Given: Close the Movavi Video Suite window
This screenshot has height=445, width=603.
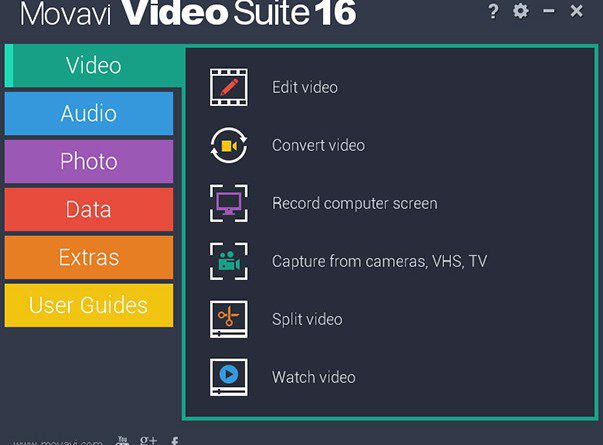Looking at the screenshot, I should click(576, 11).
